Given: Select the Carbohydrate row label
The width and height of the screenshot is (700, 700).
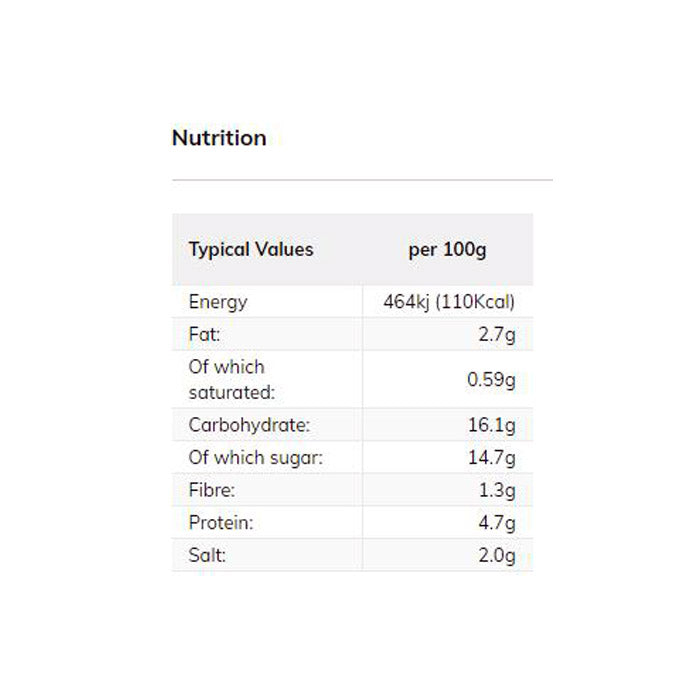Looking at the screenshot, I should tap(250, 425).
